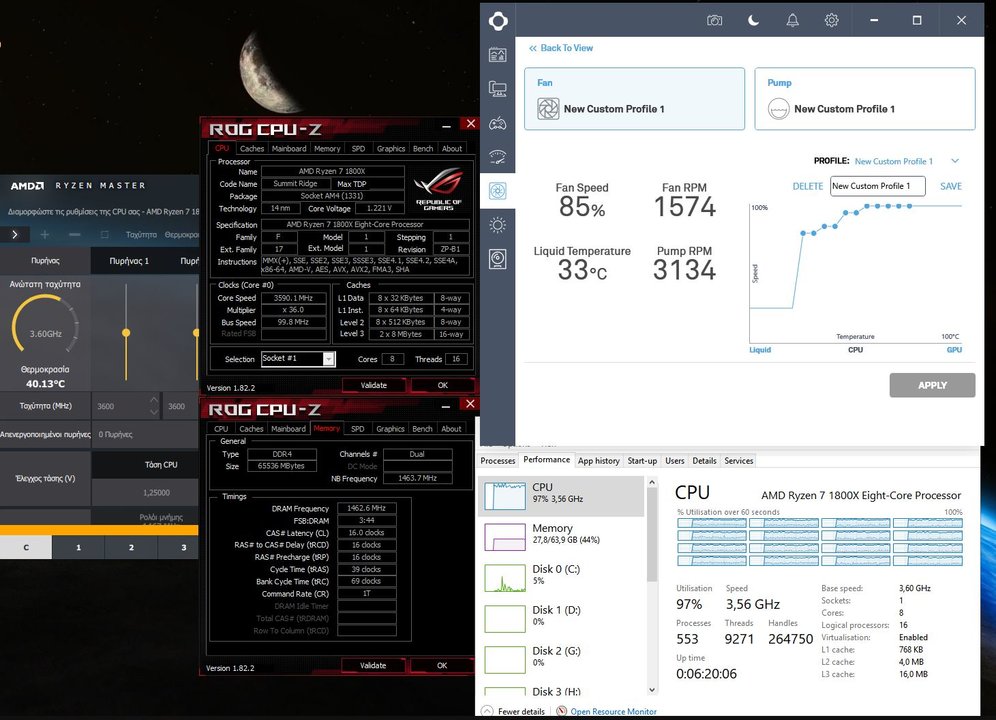Click OK in bottom CPU-Z window
Viewport: 996px width, 720px height.
coord(442,665)
